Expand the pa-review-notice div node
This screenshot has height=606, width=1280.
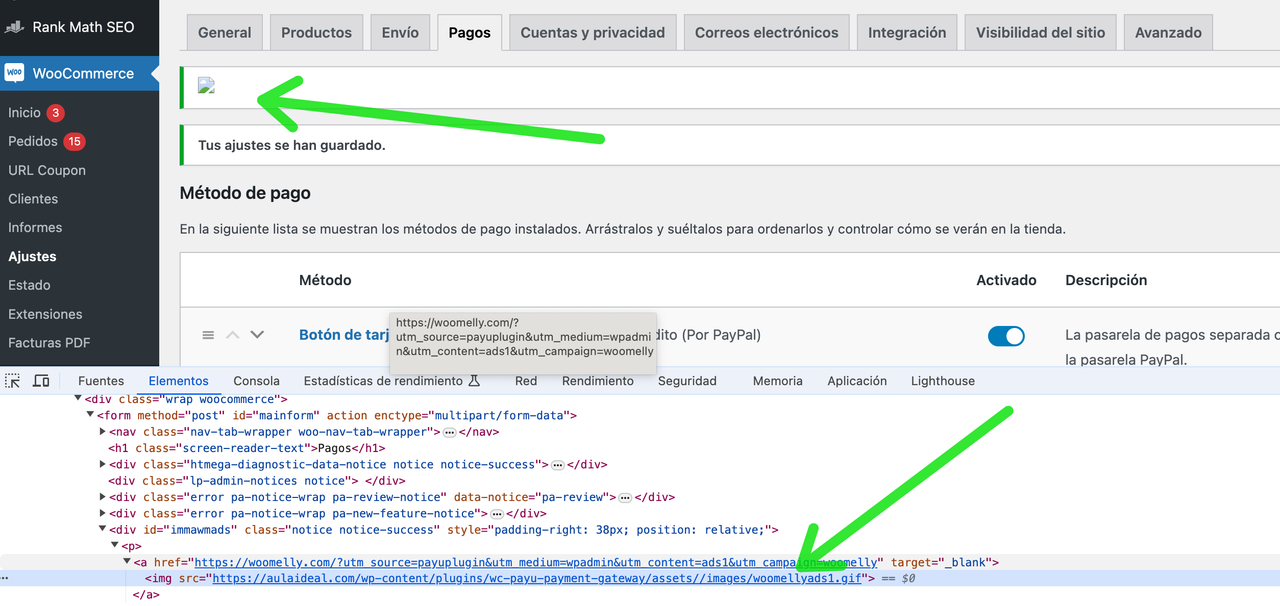pyautogui.click(x=104, y=497)
